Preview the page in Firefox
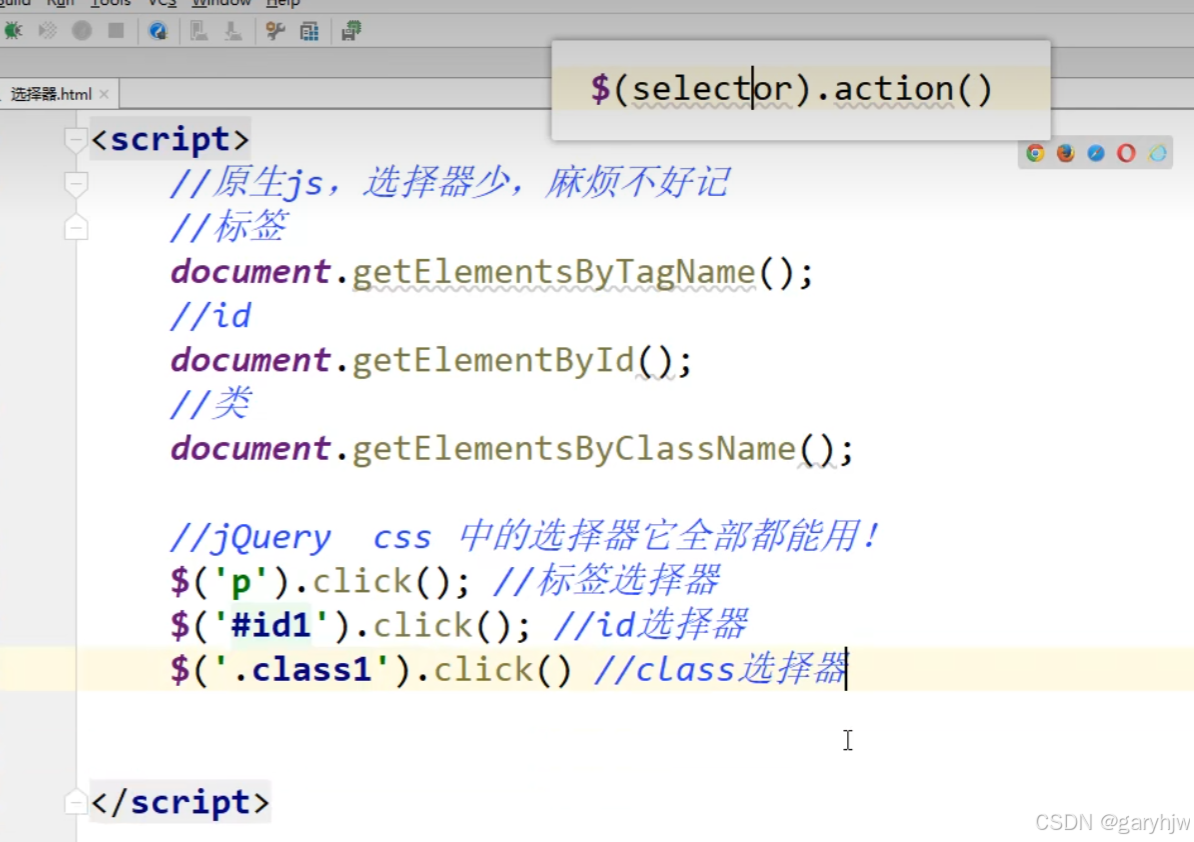The width and height of the screenshot is (1194, 842). (x=1065, y=152)
